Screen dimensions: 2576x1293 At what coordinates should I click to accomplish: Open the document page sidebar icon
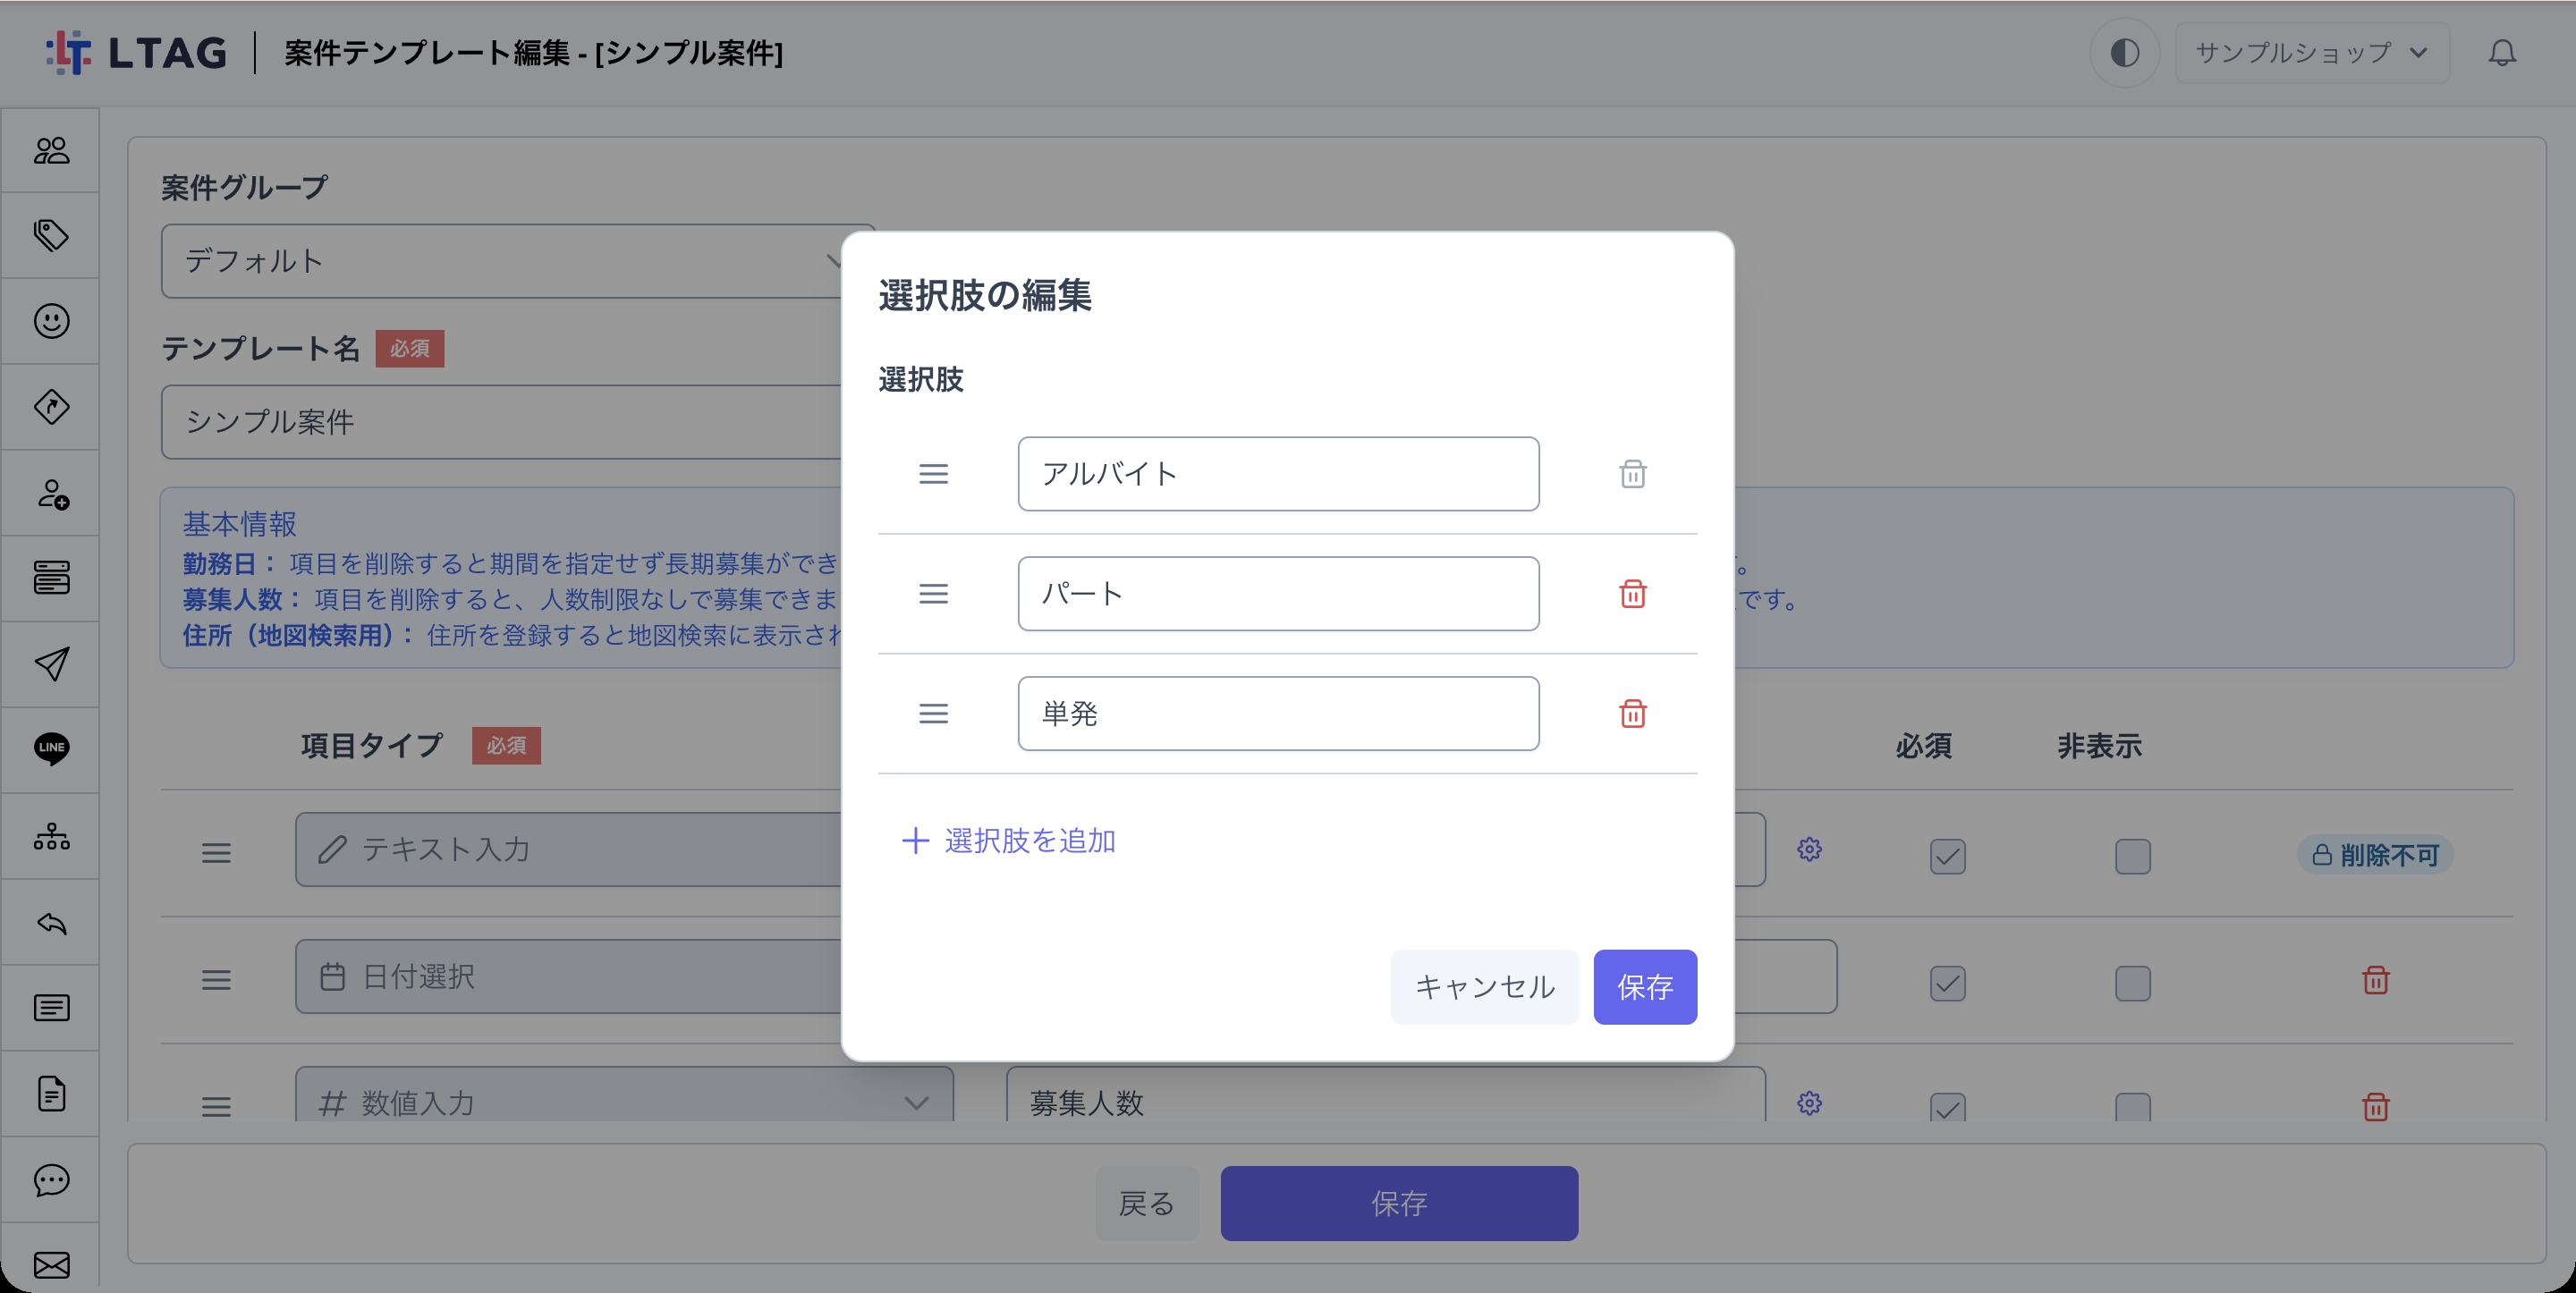click(x=51, y=1093)
